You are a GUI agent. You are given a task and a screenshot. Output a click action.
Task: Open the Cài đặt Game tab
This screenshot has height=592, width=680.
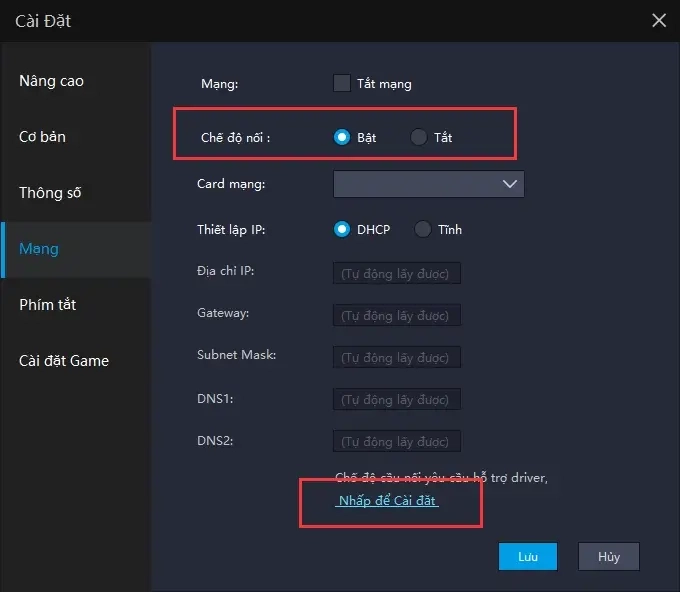(64, 360)
